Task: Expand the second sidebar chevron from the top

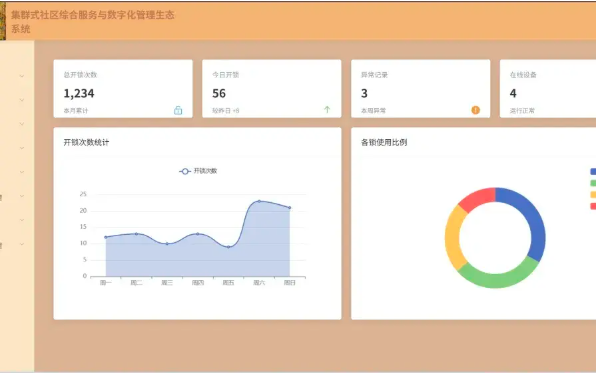Action: 22,100
